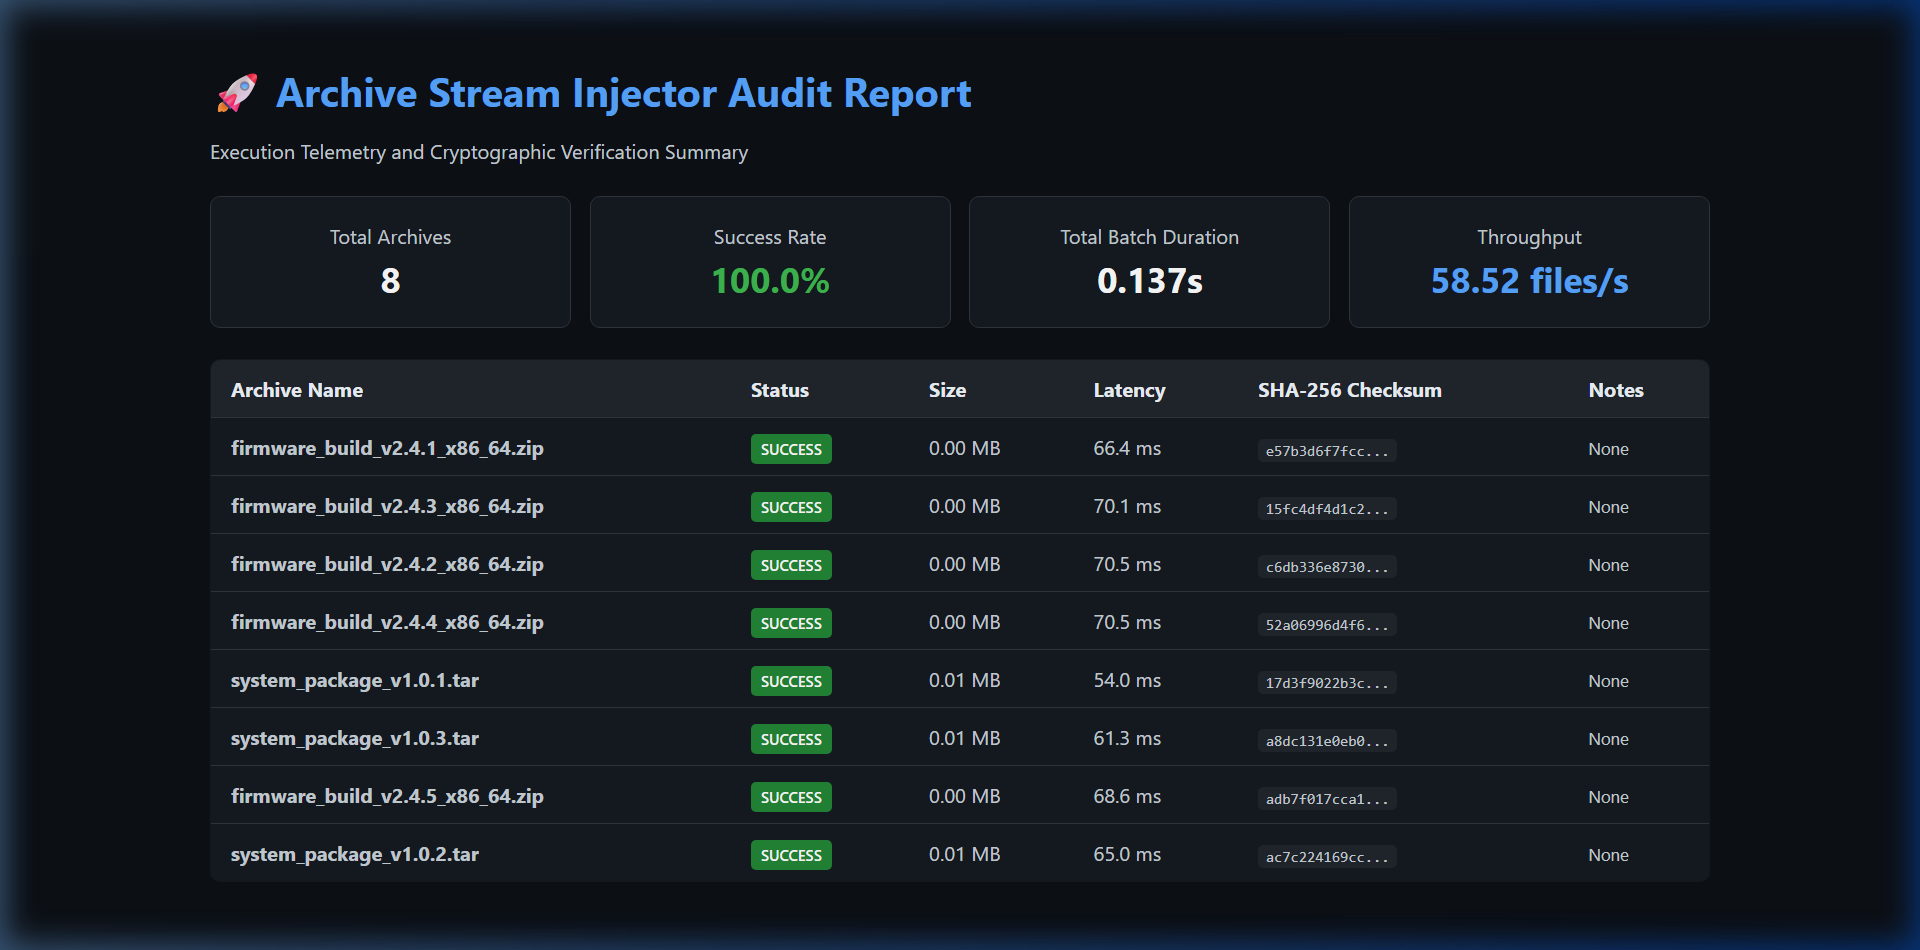This screenshot has height=950, width=1920.
Task: Select the Execution Telemetry subtitle text
Action: tap(479, 152)
